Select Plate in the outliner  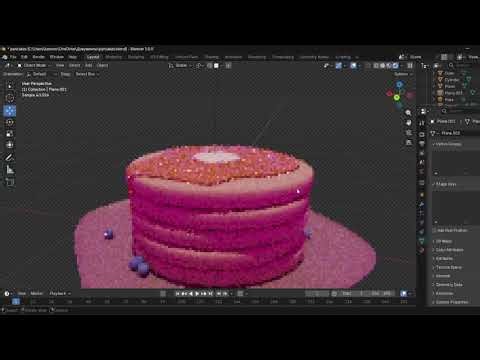[449, 100]
